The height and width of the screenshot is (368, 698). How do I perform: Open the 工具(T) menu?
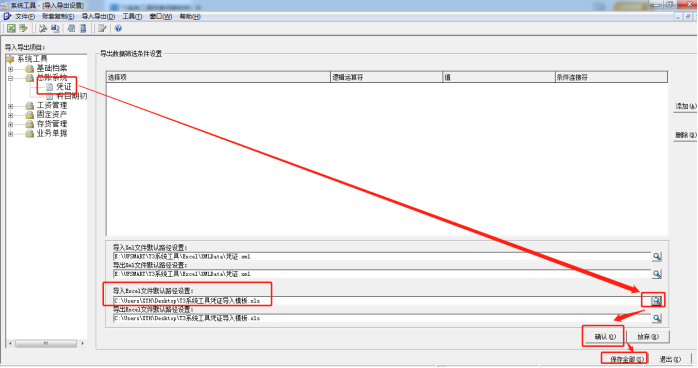pos(132,16)
